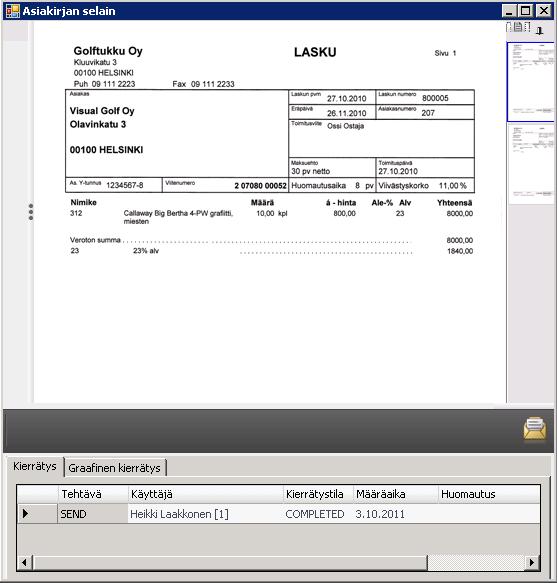Click the pages icon above the thumbnails
The image size is (557, 583).
tap(518, 27)
